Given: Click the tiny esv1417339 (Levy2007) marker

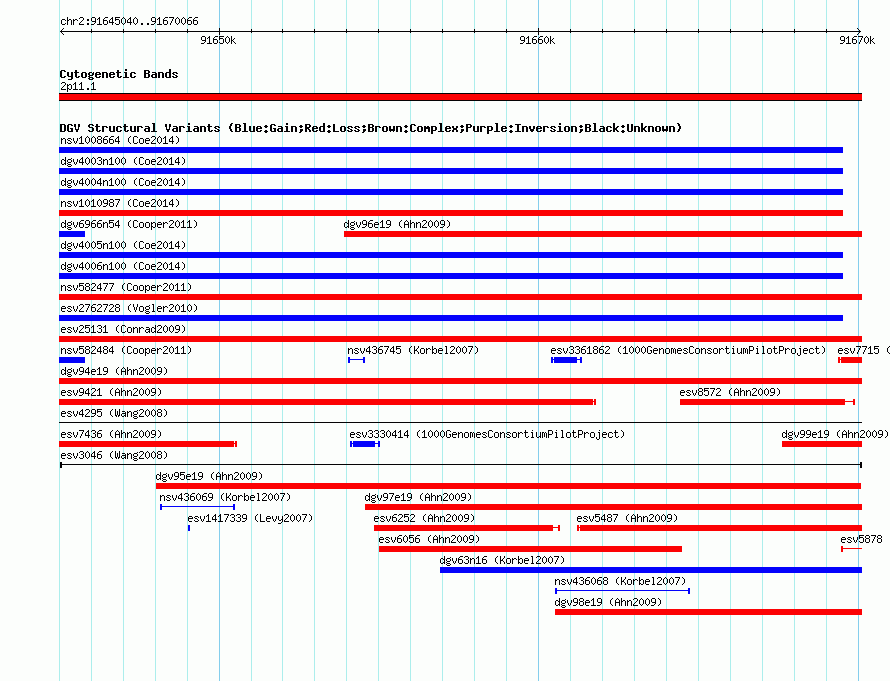Looking at the screenshot, I should pyautogui.click(x=189, y=528).
